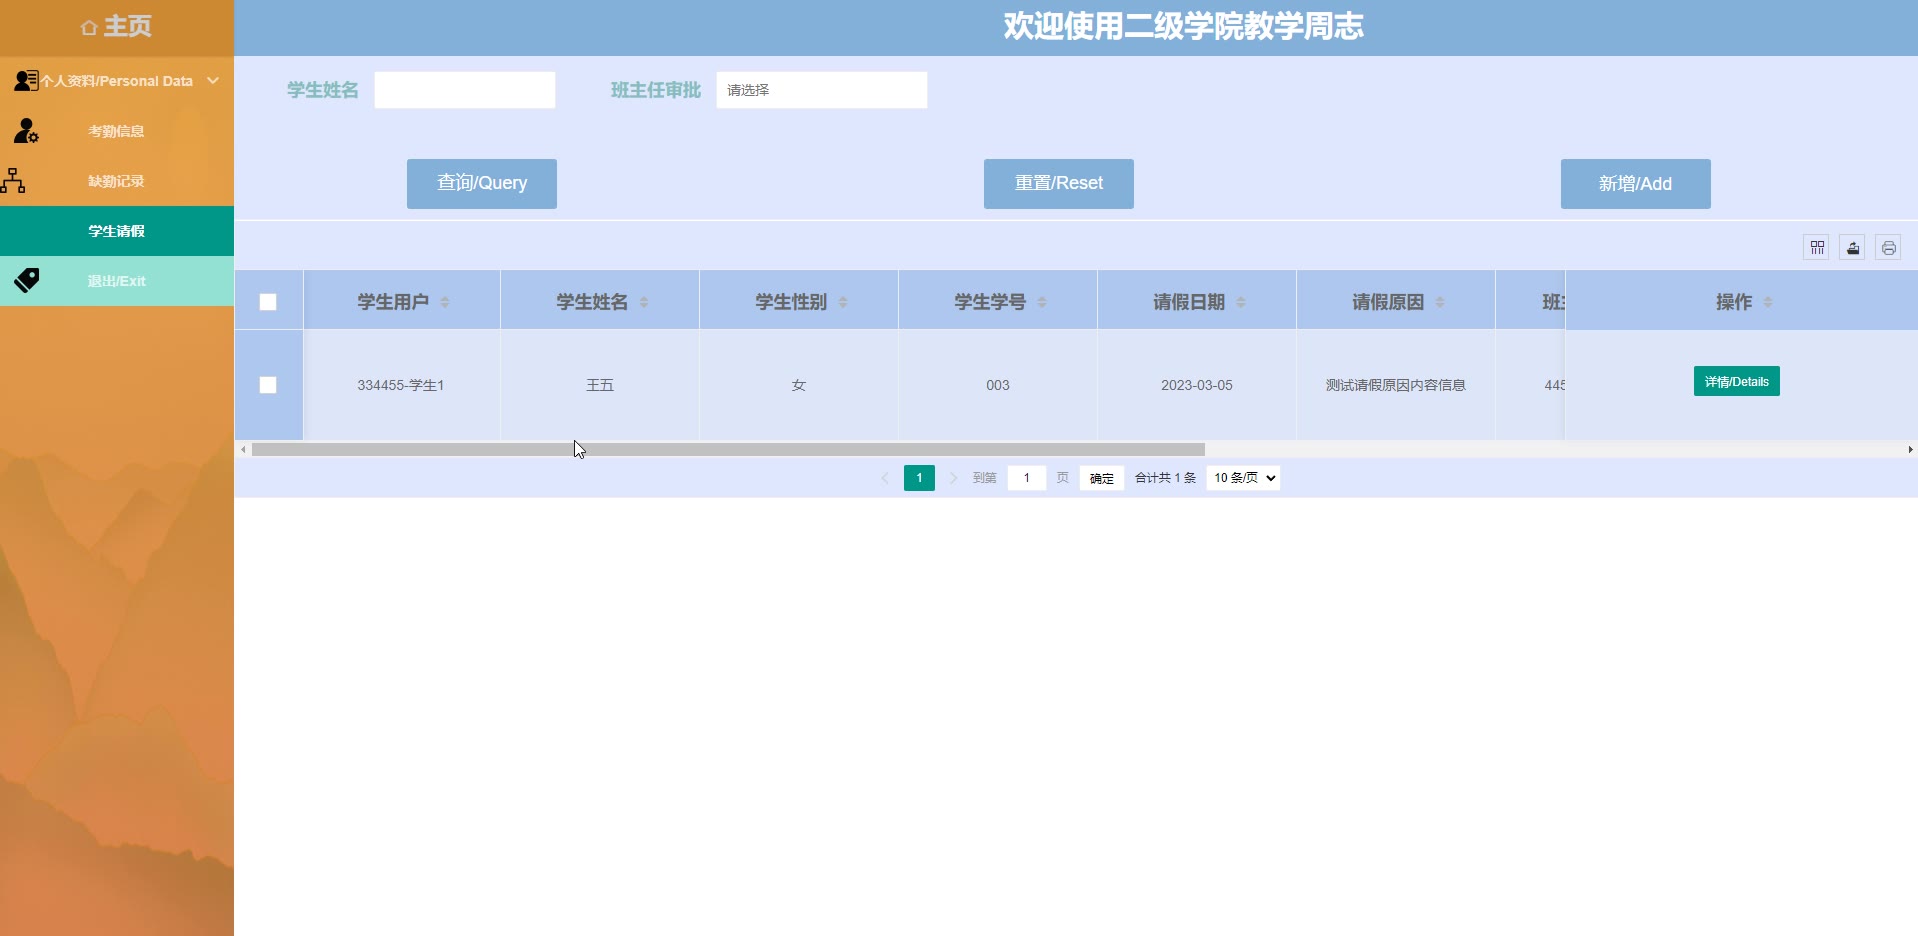
Task: Click the gender cell 女
Action: tap(799, 385)
